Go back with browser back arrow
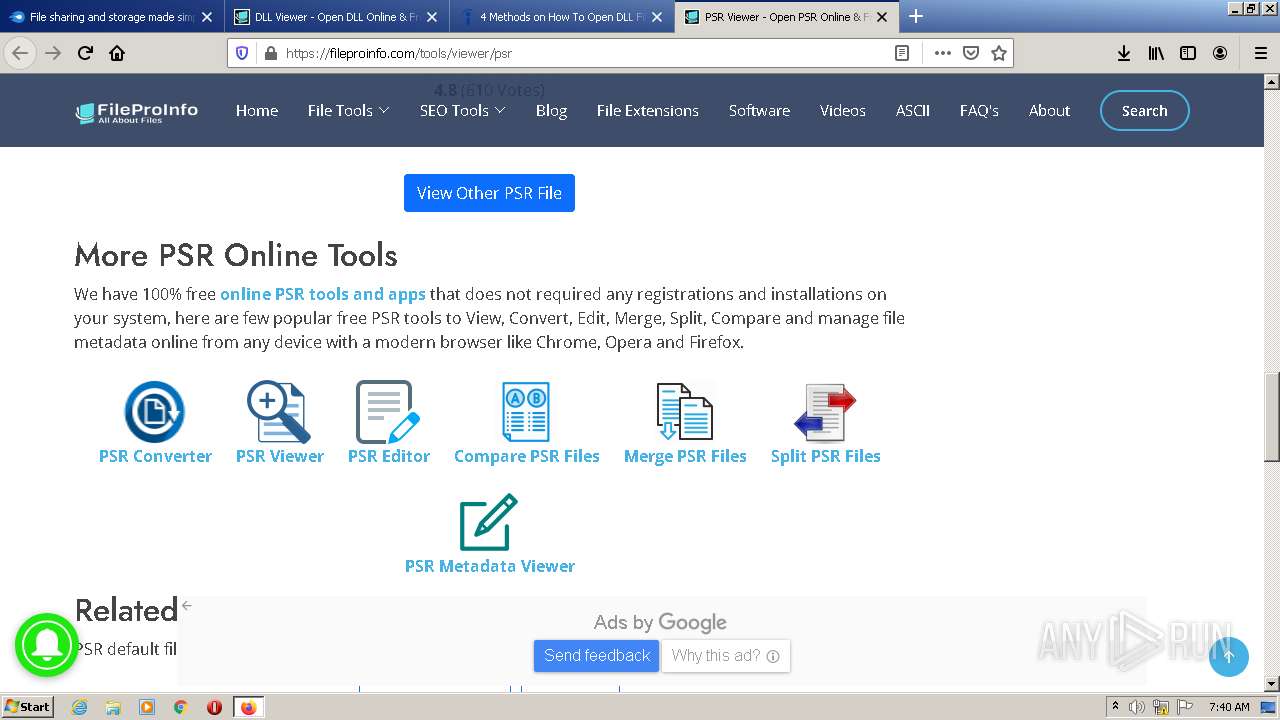Screen dimensions: 1280x720 (x=20, y=53)
